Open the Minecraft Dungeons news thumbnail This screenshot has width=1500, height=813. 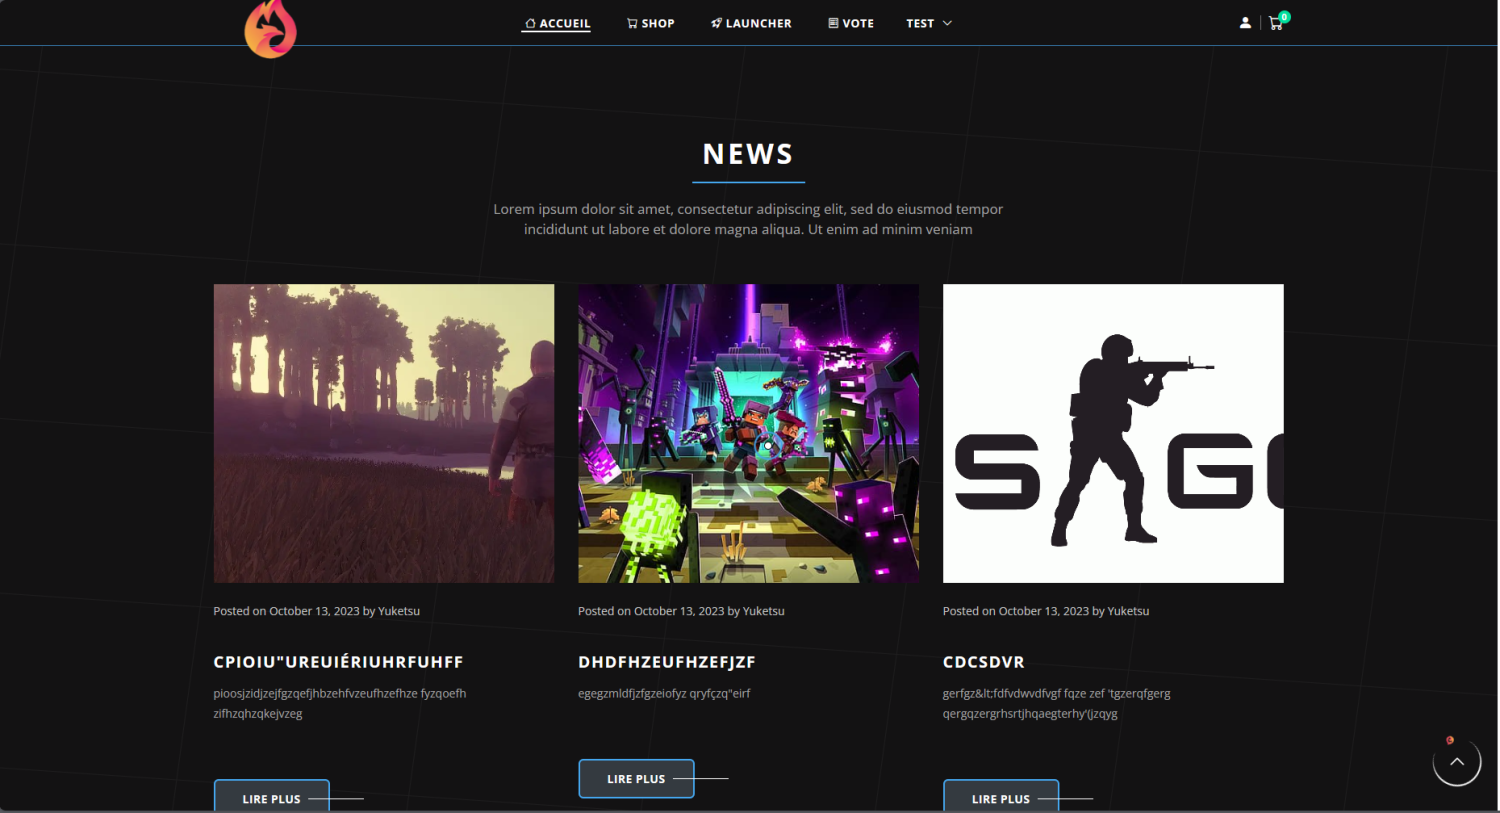tap(748, 433)
